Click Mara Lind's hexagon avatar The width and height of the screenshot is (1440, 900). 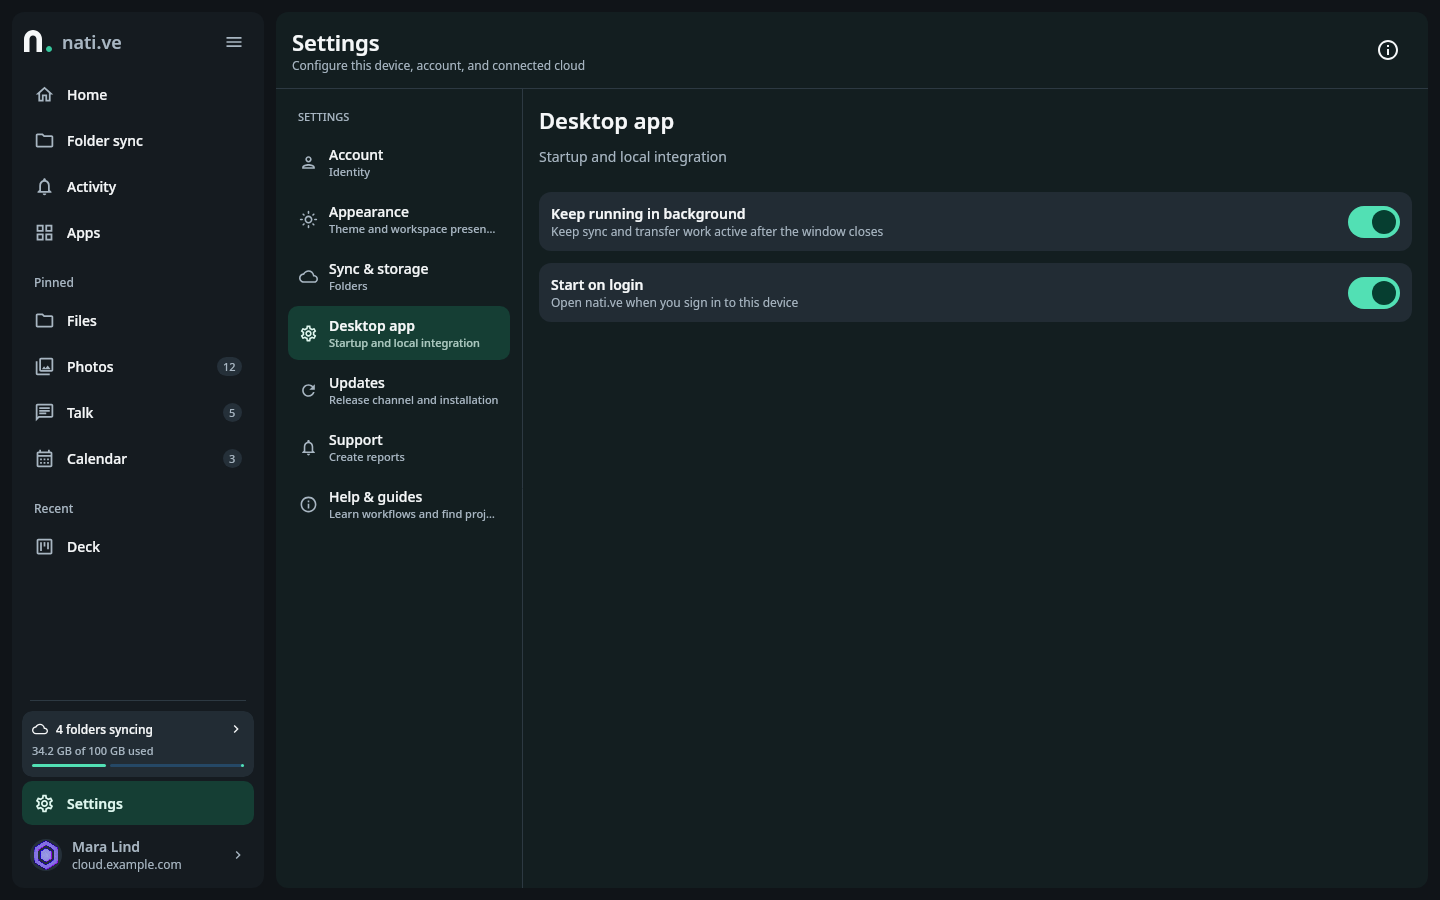[x=46, y=855]
